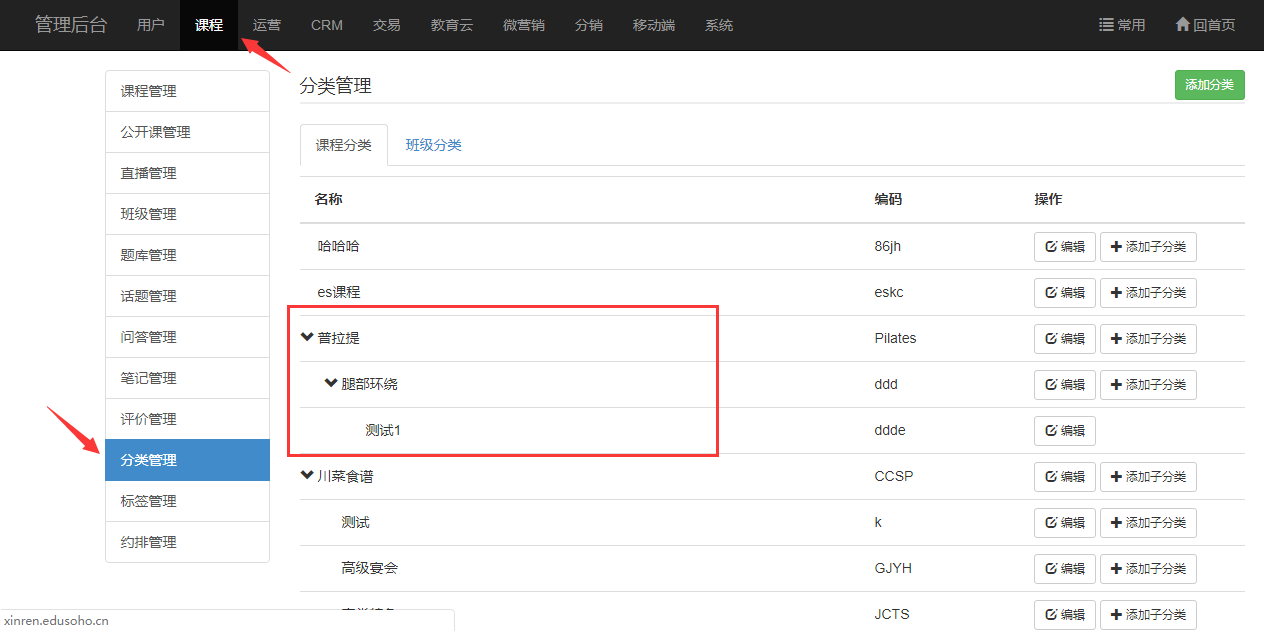The width and height of the screenshot is (1264, 632).
Task: Click plus icon in 普拉提 row
Action: tap(1116, 339)
